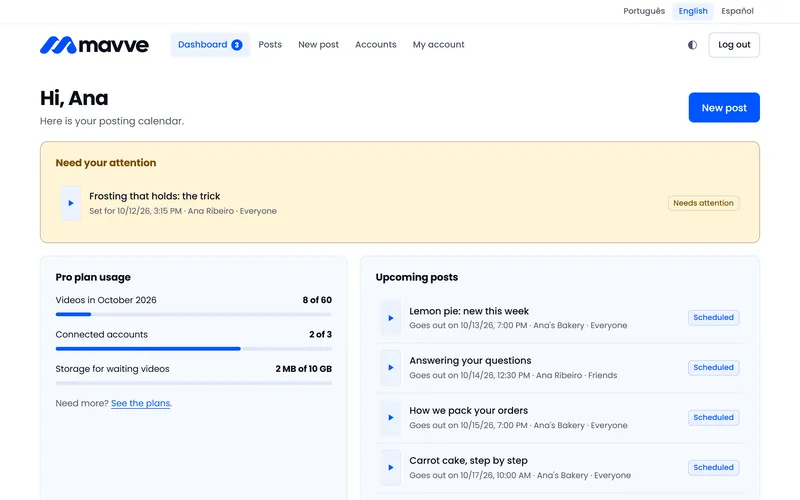Click the Scheduled badge for How we pack orders
Screen dimensions: 800x500
click(x=713, y=417)
